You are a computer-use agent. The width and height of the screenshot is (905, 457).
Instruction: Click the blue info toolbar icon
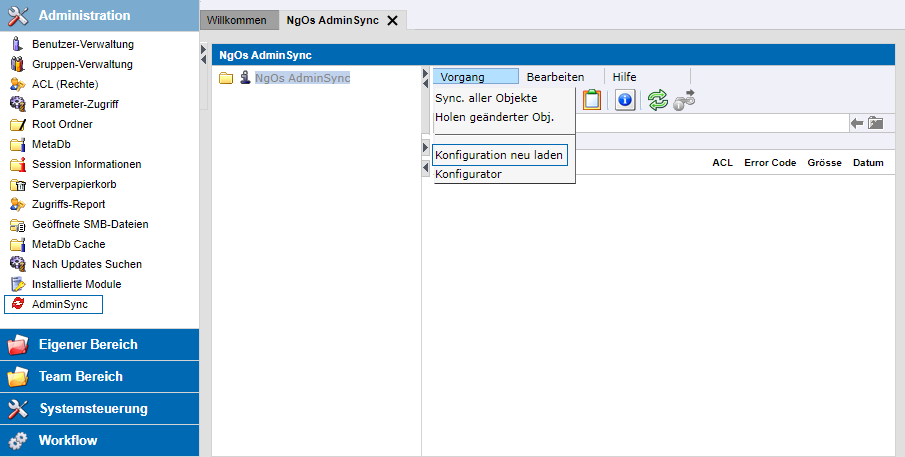pos(624,100)
